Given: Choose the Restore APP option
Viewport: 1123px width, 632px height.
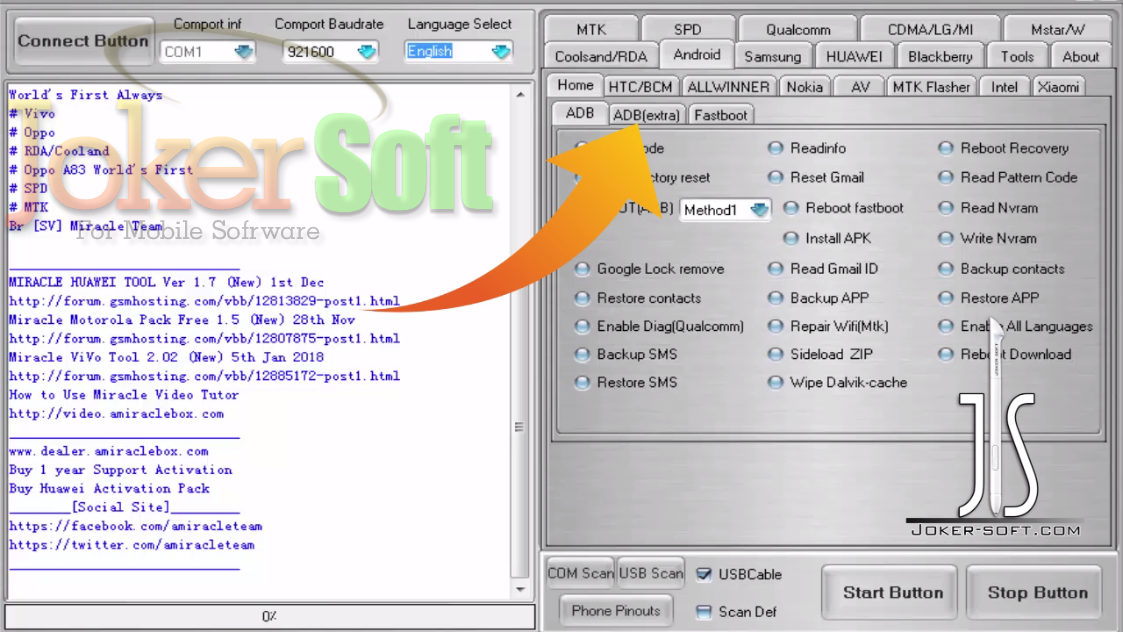Looking at the screenshot, I should pyautogui.click(x=988, y=298).
